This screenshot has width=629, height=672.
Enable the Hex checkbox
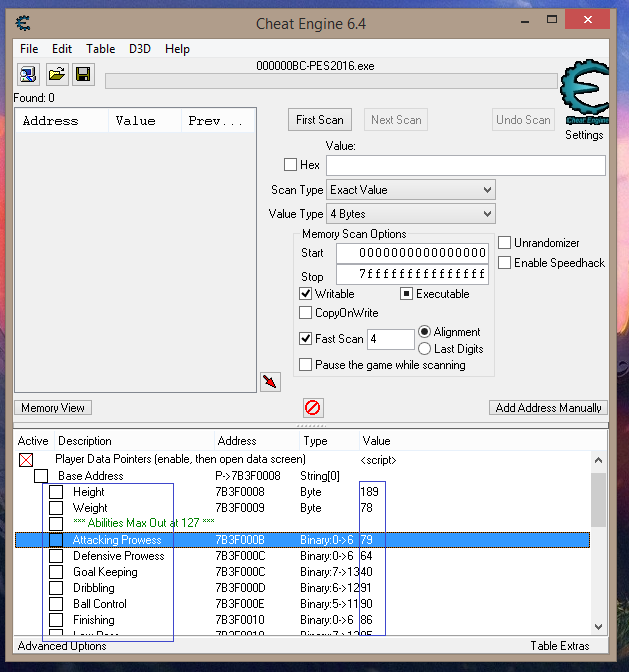pos(291,165)
